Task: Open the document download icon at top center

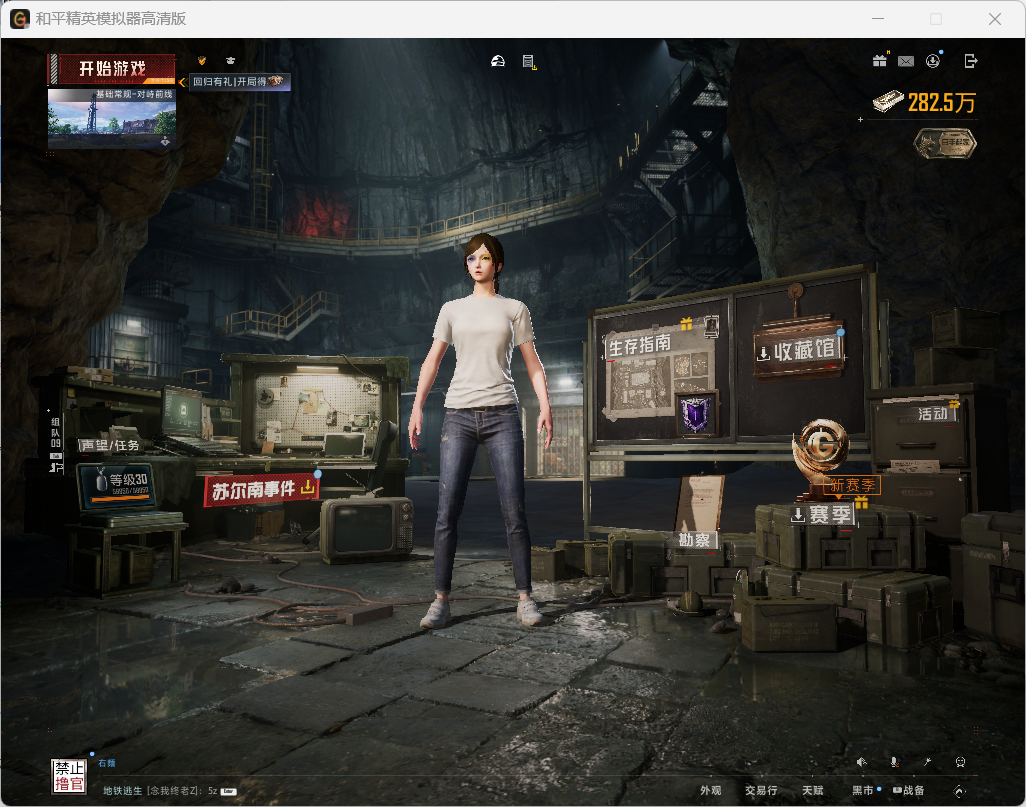Action: coord(529,62)
